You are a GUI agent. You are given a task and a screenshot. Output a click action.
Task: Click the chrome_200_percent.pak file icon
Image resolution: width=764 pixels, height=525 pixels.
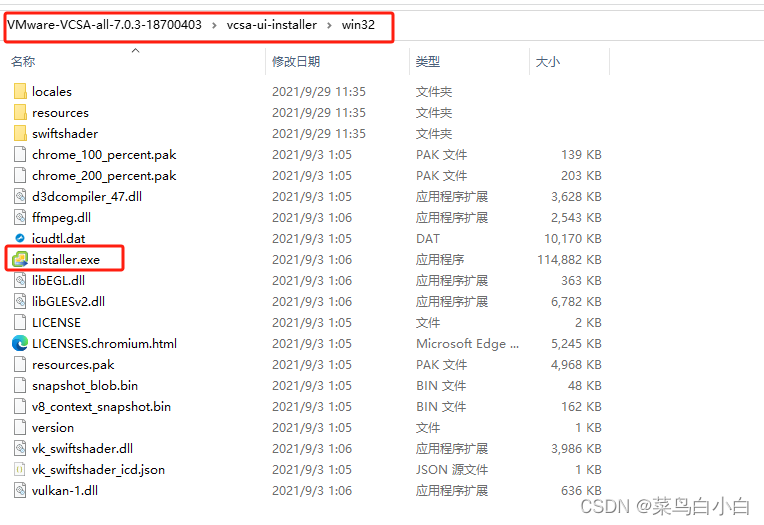[20, 175]
